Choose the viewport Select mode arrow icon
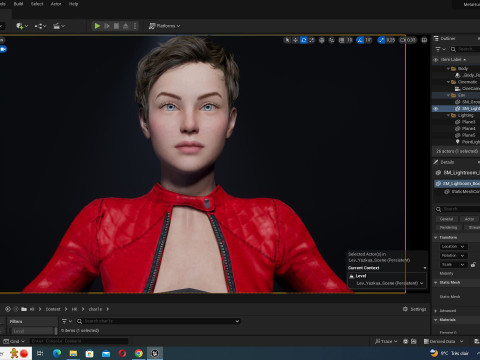 (x=287, y=40)
